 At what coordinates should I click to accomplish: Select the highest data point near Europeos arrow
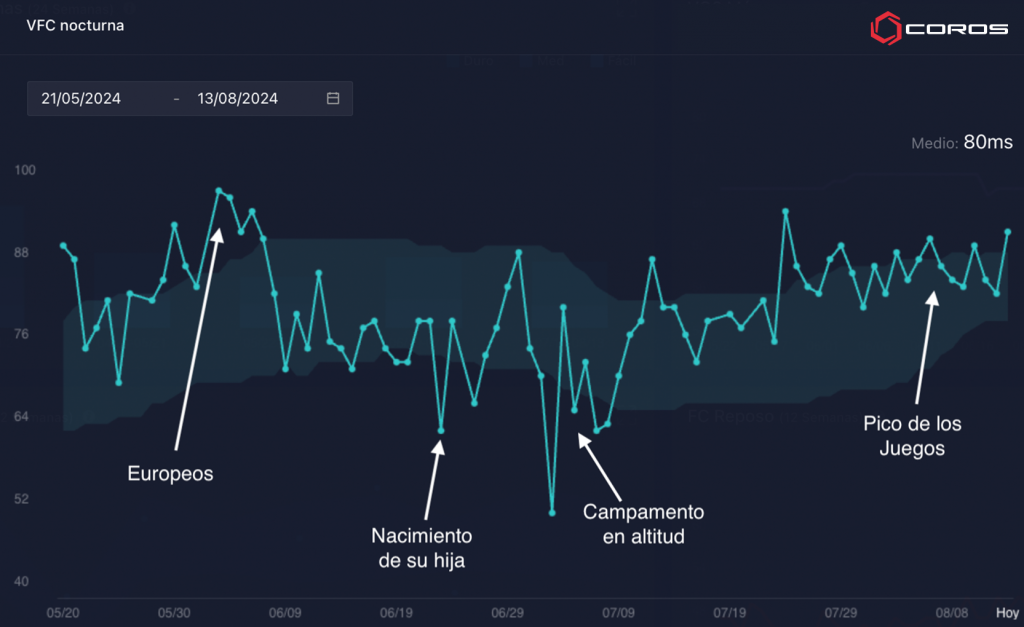pyautogui.click(x=219, y=190)
